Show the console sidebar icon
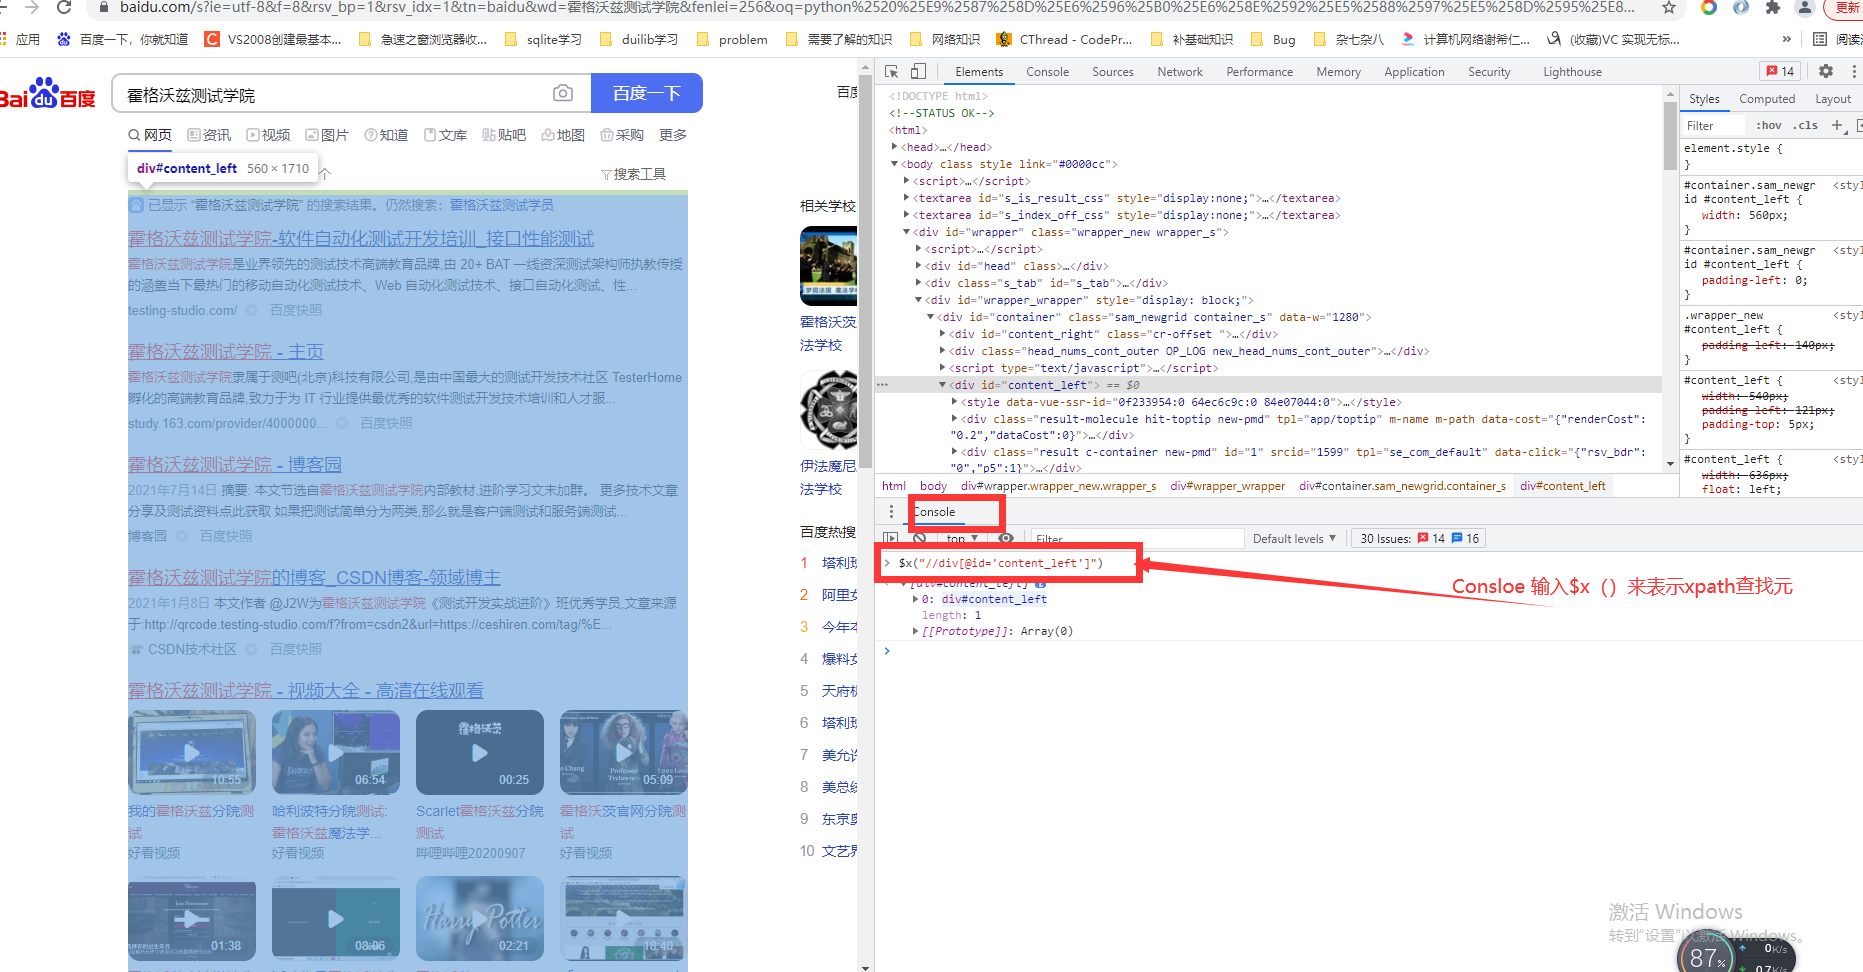 (x=891, y=538)
